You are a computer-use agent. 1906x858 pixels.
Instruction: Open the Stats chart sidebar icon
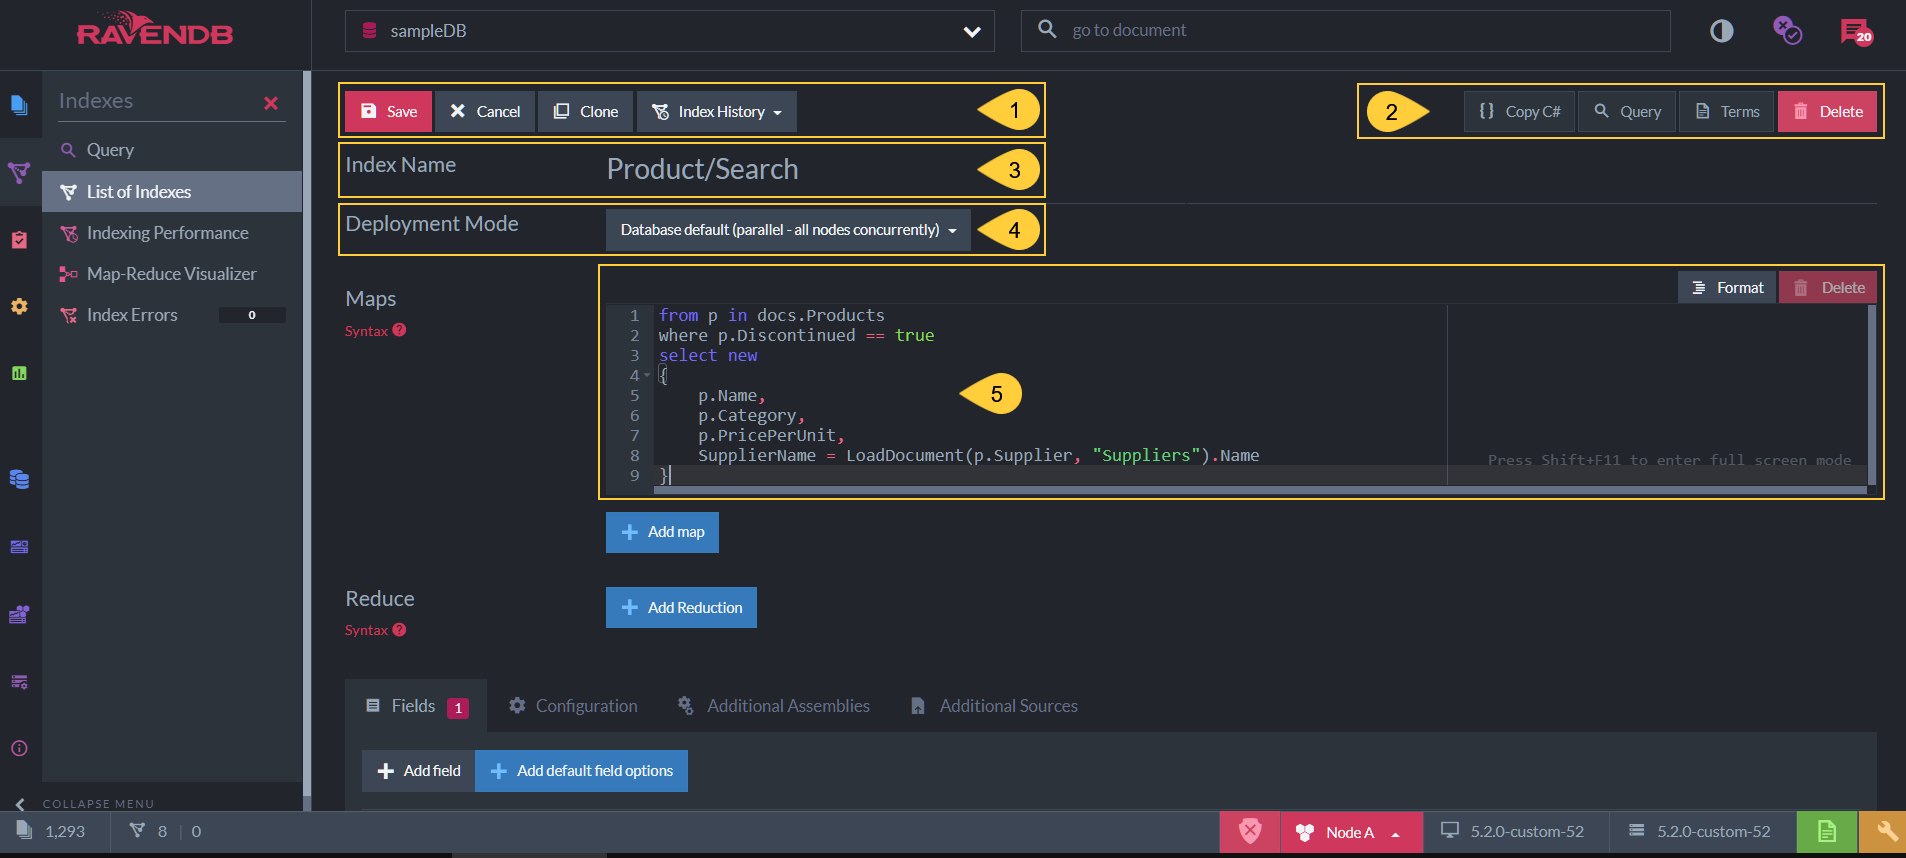coord(19,373)
